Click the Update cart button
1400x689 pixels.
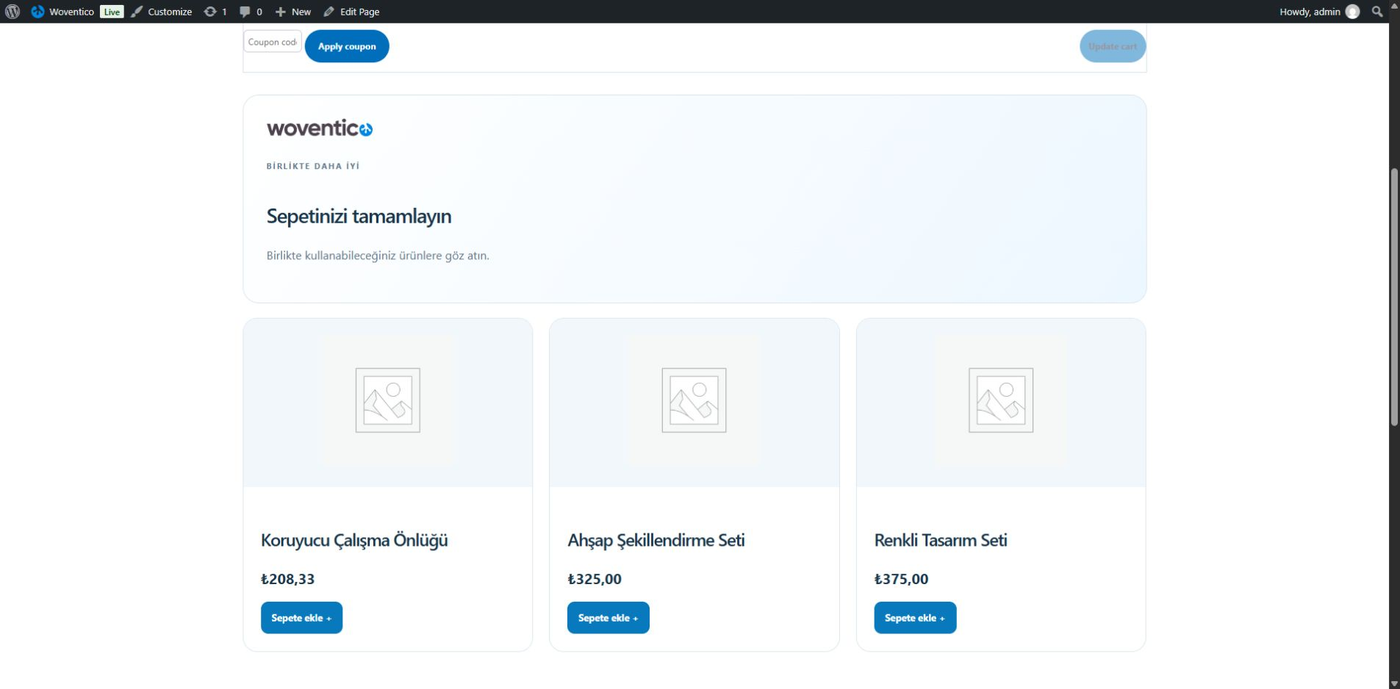coord(1112,46)
